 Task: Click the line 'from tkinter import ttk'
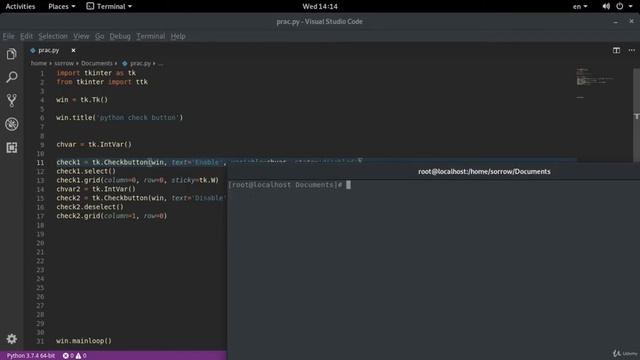(x=102, y=82)
